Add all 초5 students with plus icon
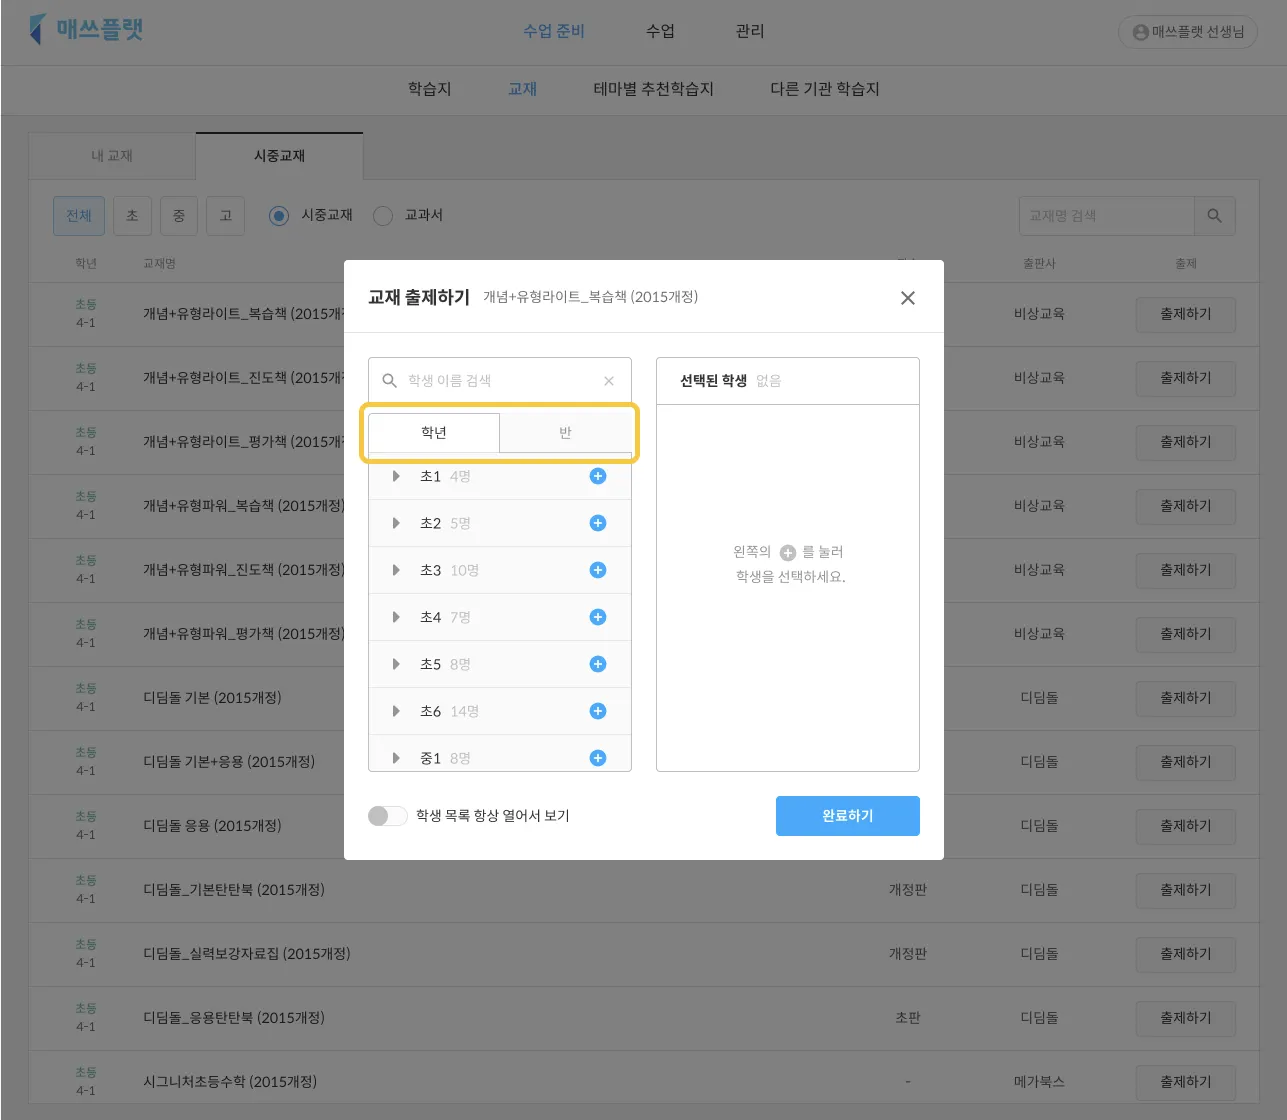Screen dimensions: 1287x1120 click(x=598, y=664)
